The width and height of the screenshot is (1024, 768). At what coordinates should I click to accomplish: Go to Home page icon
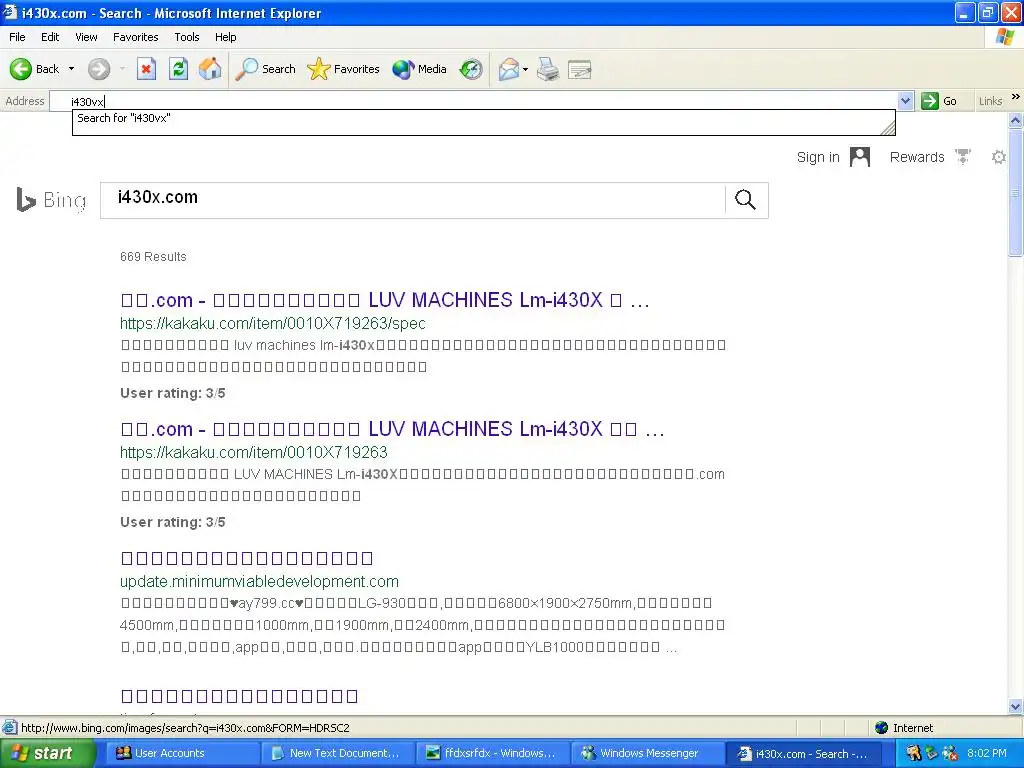tap(210, 69)
